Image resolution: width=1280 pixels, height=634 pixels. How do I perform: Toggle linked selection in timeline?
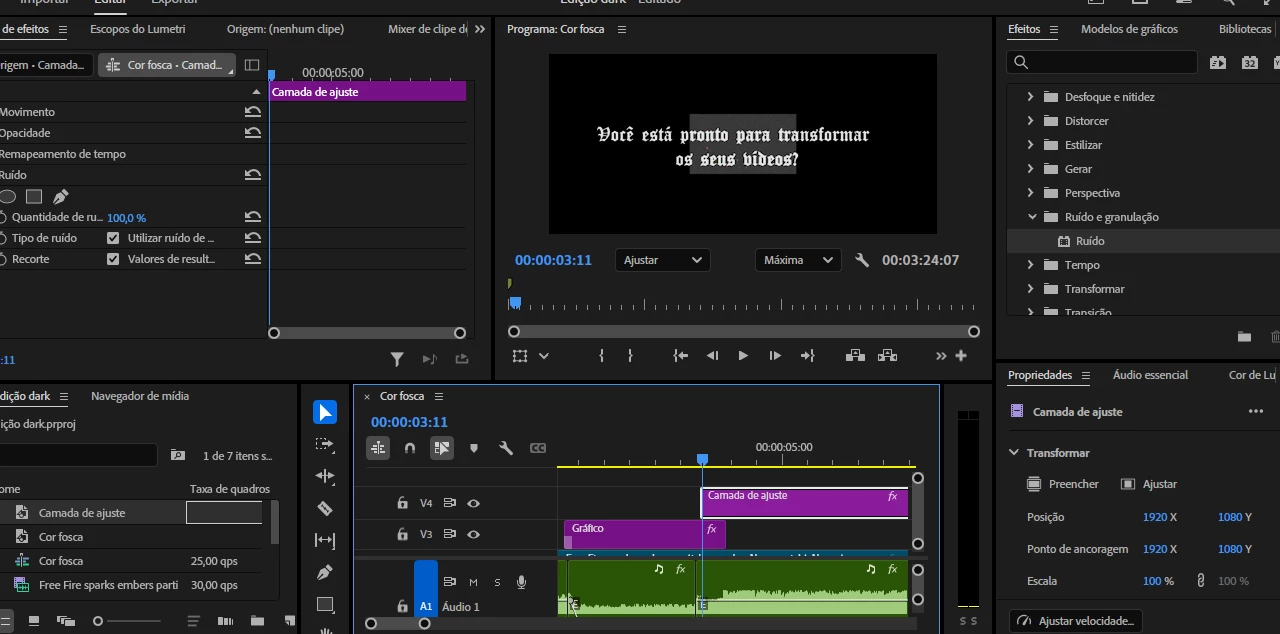click(x=442, y=448)
